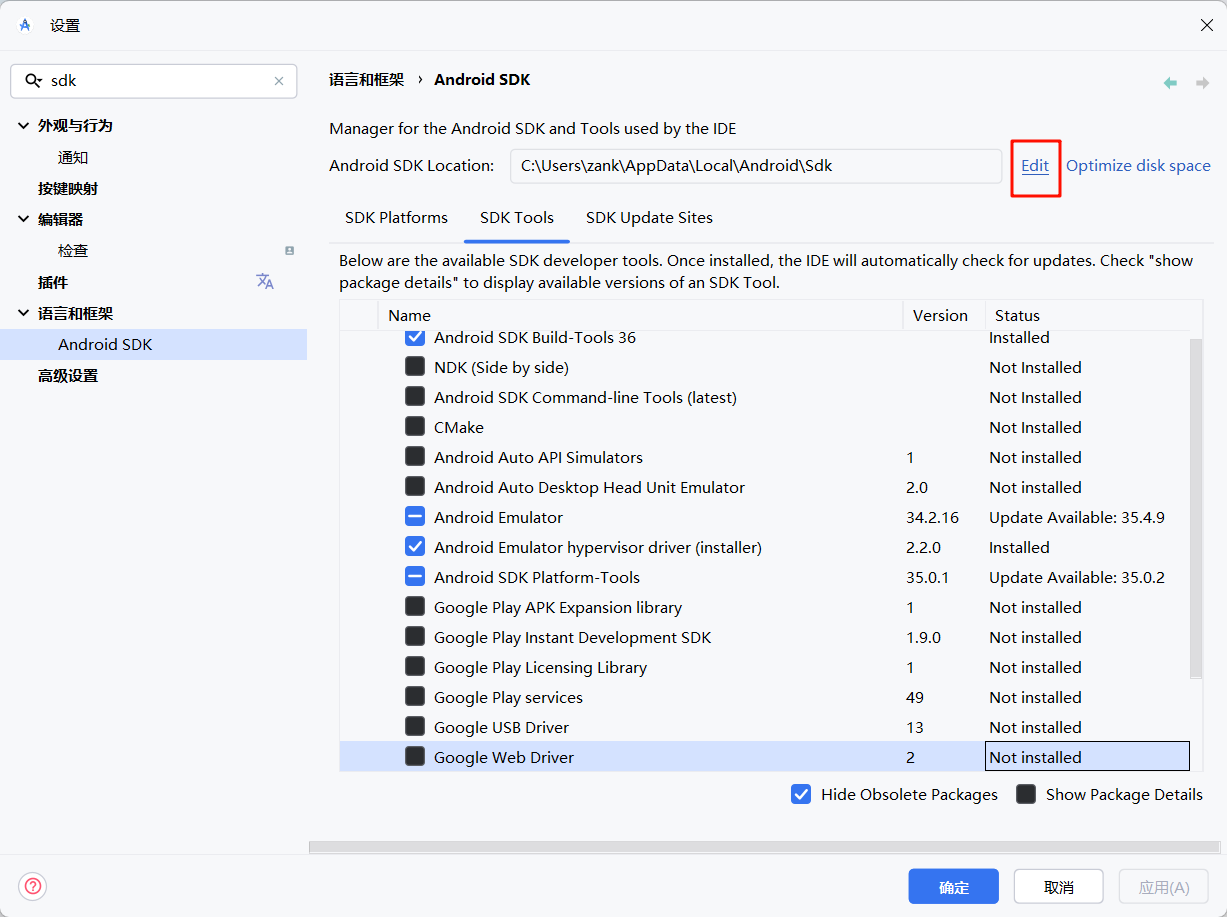Image resolution: width=1227 pixels, height=917 pixels.
Task: Click the translation icon beside 插件
Action: pos(265,282)
